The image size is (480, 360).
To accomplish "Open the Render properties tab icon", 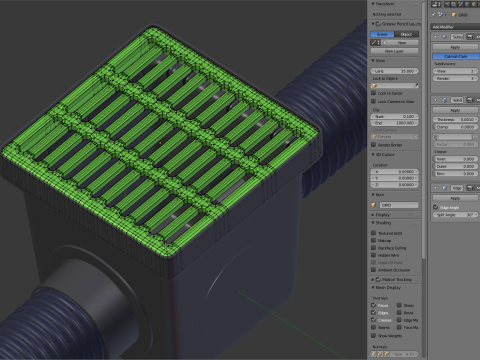I will pyautogui.click(x=447, y=4).
